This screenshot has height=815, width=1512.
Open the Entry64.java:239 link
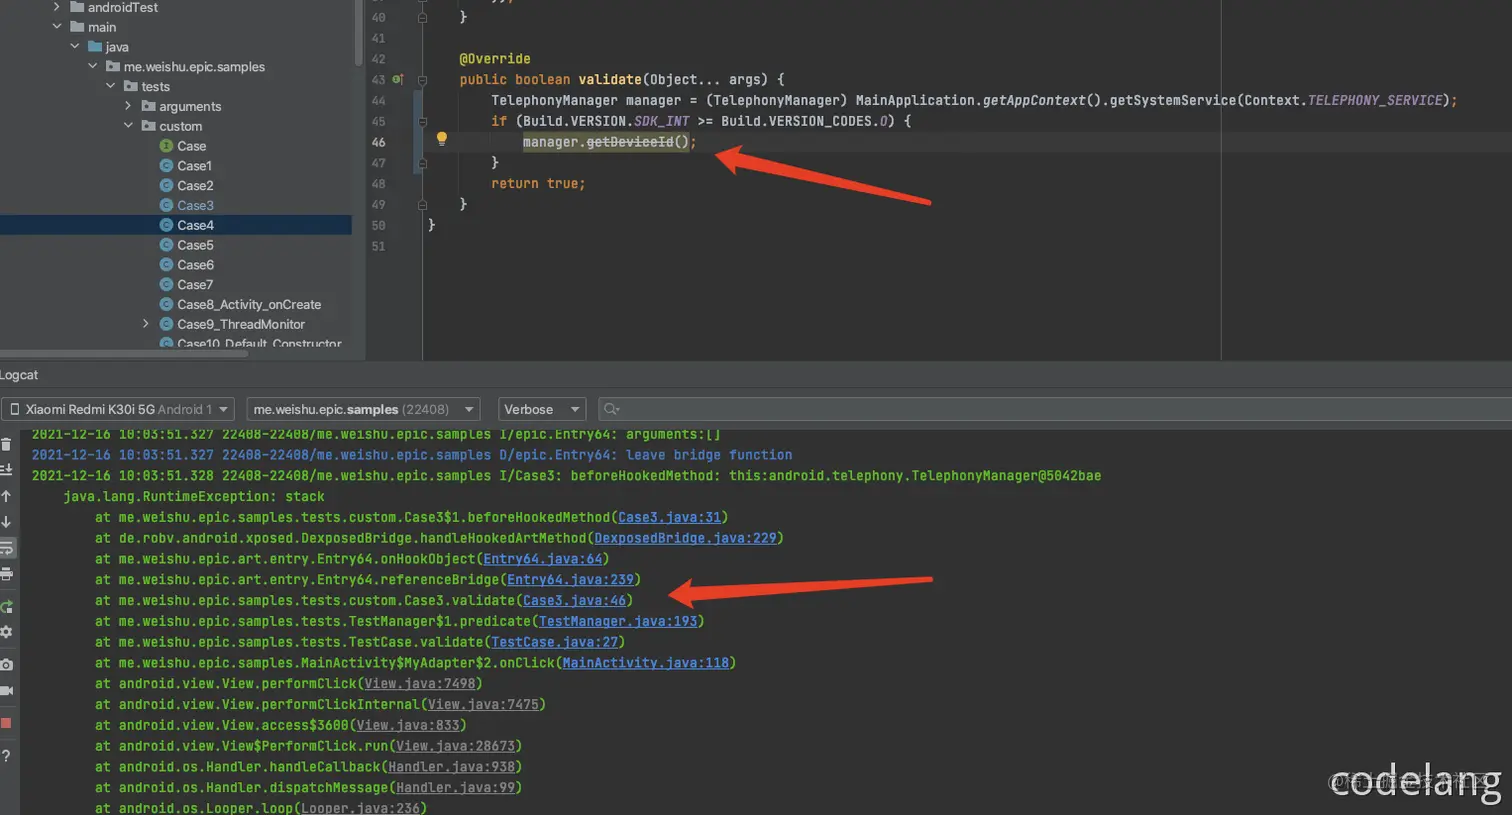[570, 580]
